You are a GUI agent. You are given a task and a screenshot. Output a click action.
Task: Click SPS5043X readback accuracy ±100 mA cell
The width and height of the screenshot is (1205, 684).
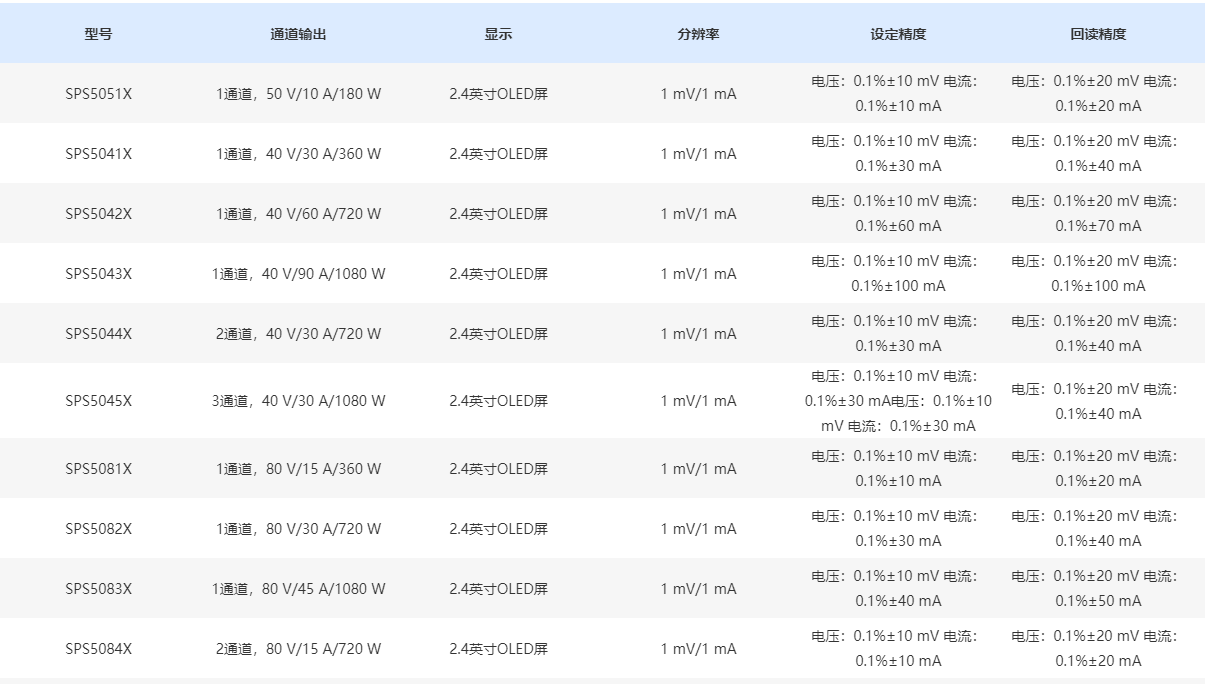(1098, 274)
